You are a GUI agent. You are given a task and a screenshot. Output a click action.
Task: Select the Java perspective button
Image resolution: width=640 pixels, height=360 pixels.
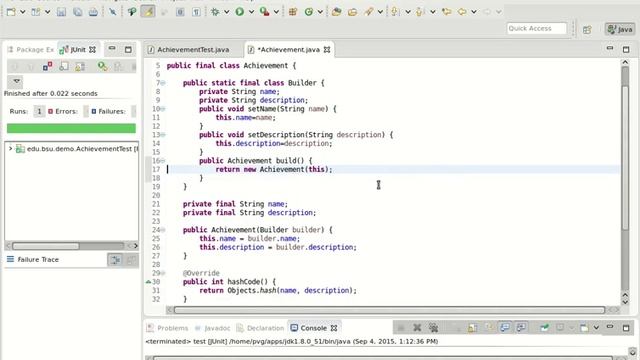click(x=620, y=29)
